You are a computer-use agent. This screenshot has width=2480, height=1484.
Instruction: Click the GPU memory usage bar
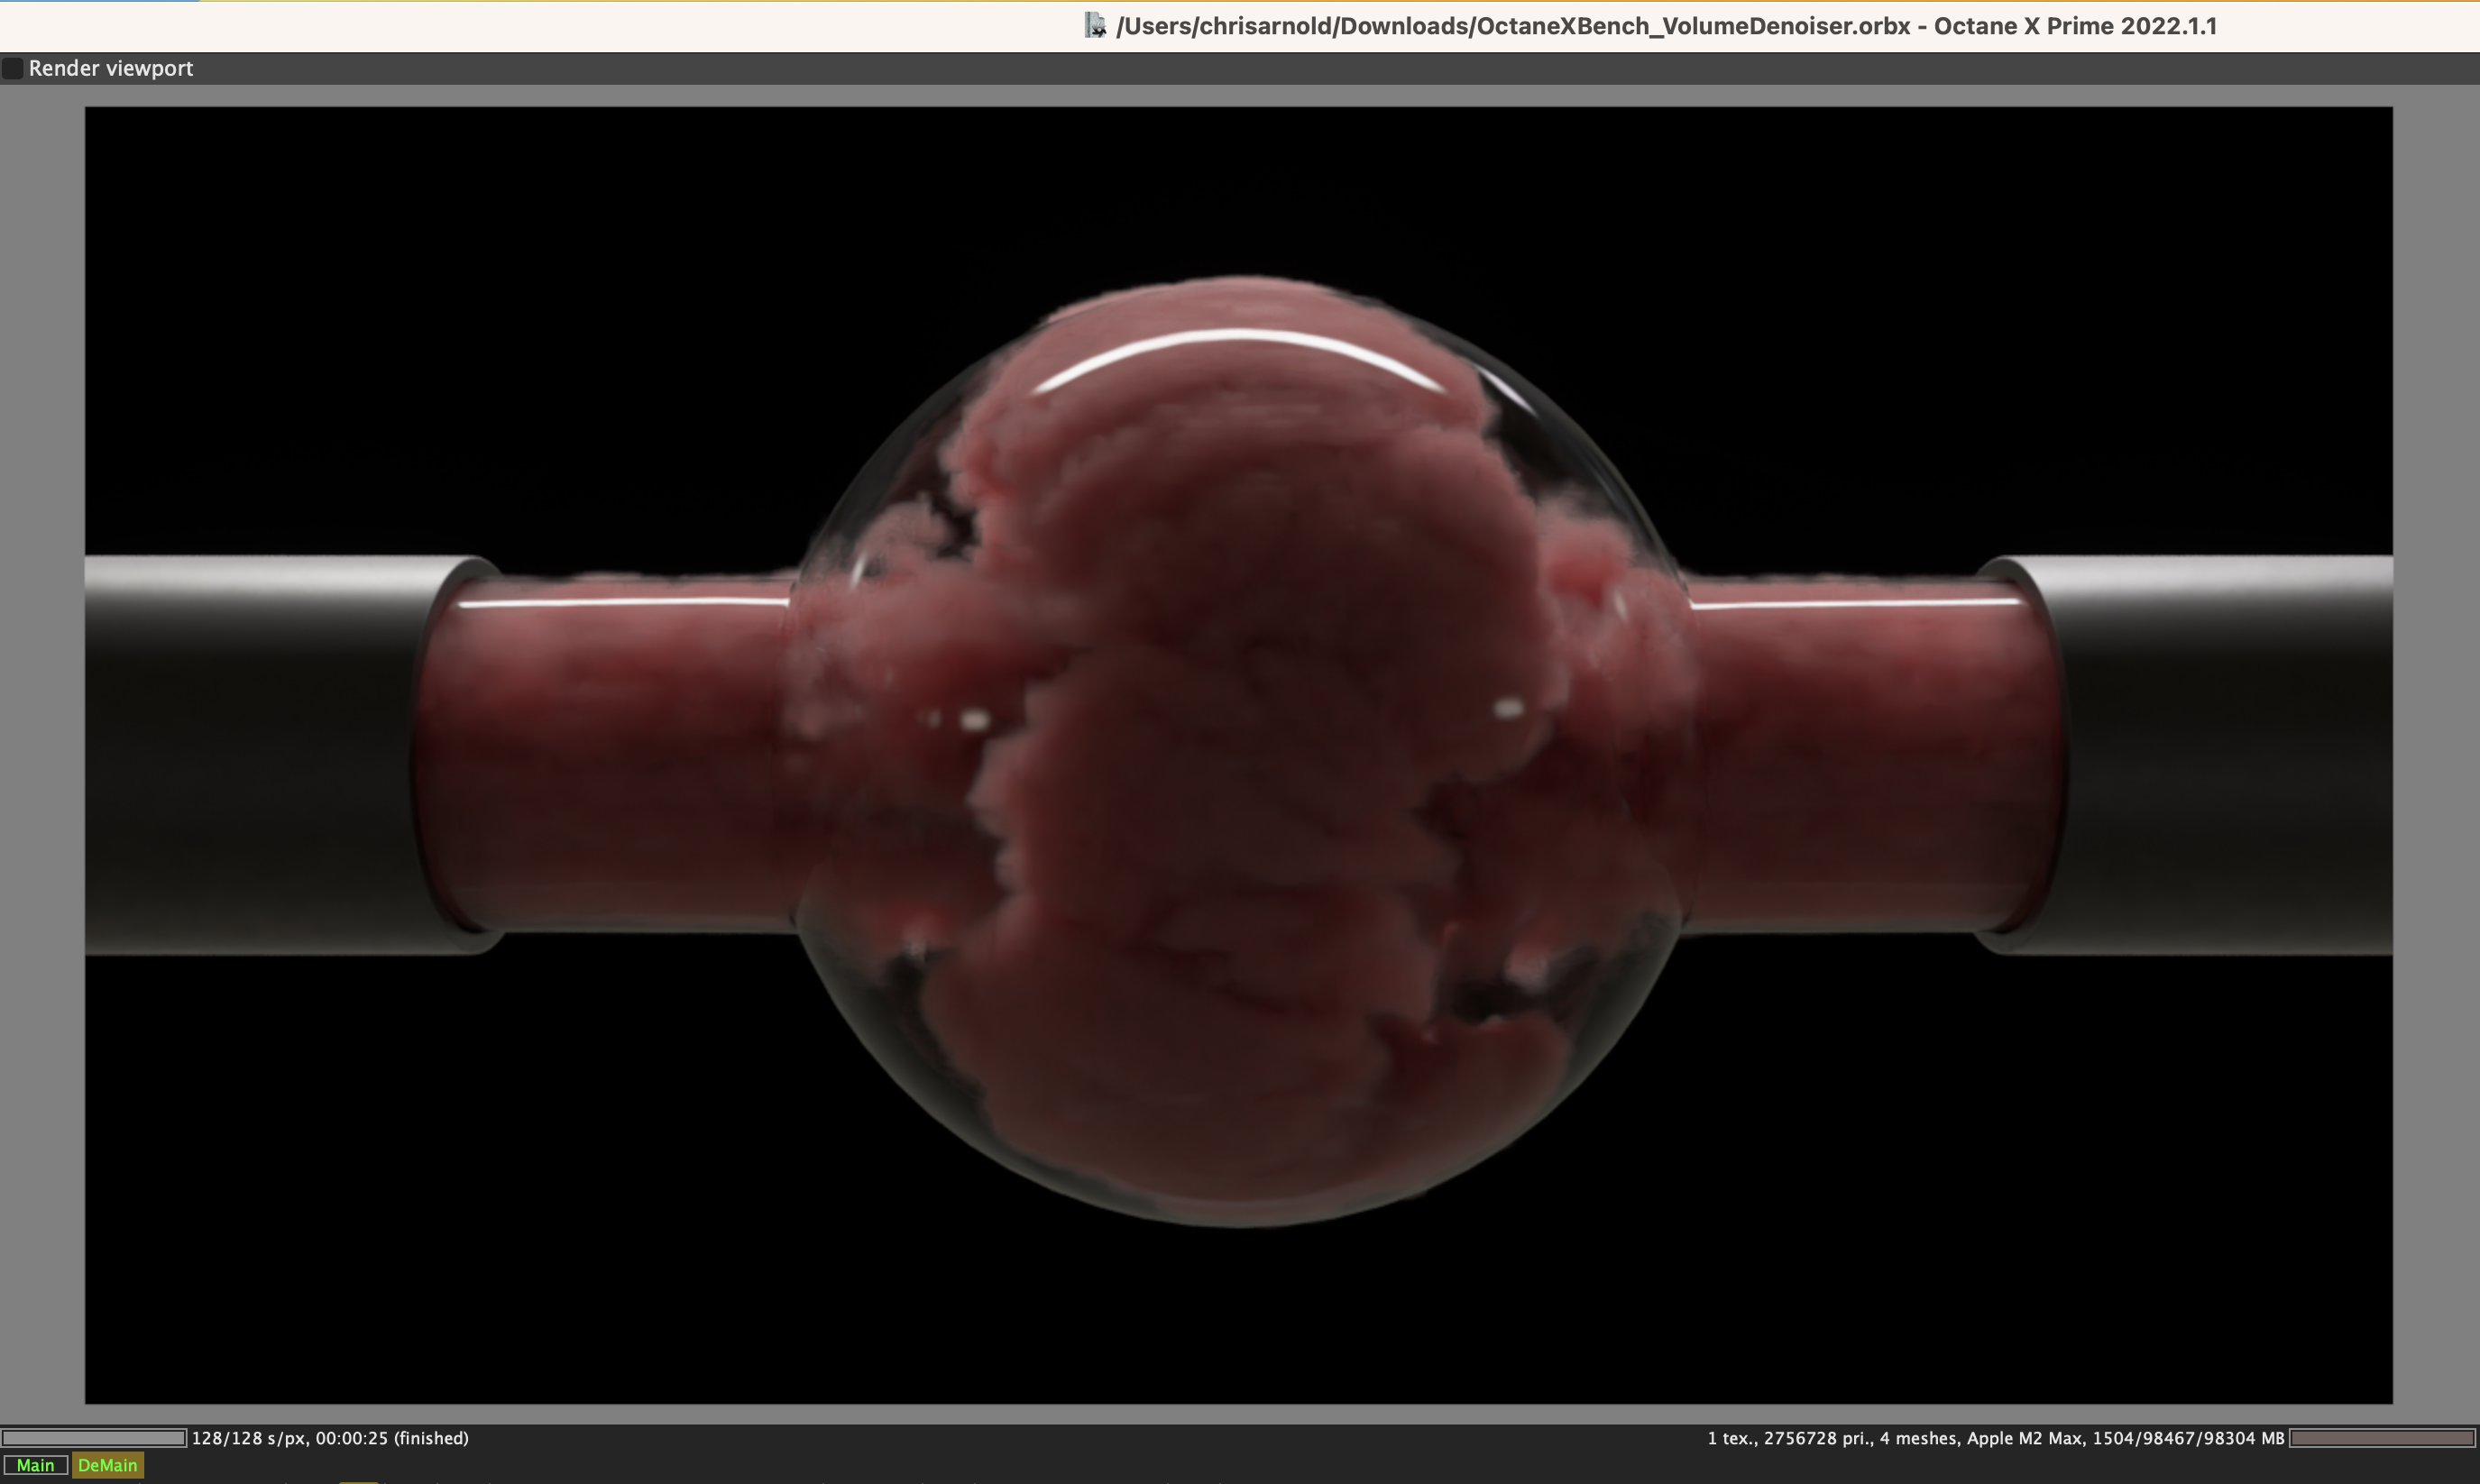2382,1438
